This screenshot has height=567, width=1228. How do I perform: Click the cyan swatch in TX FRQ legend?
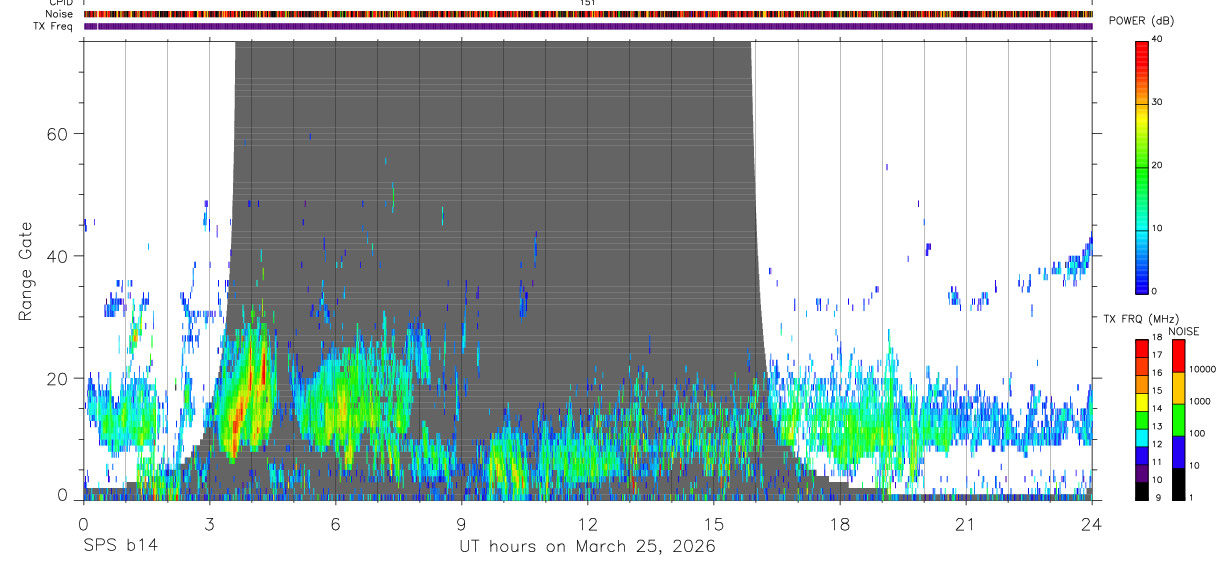click(1141, 436)
